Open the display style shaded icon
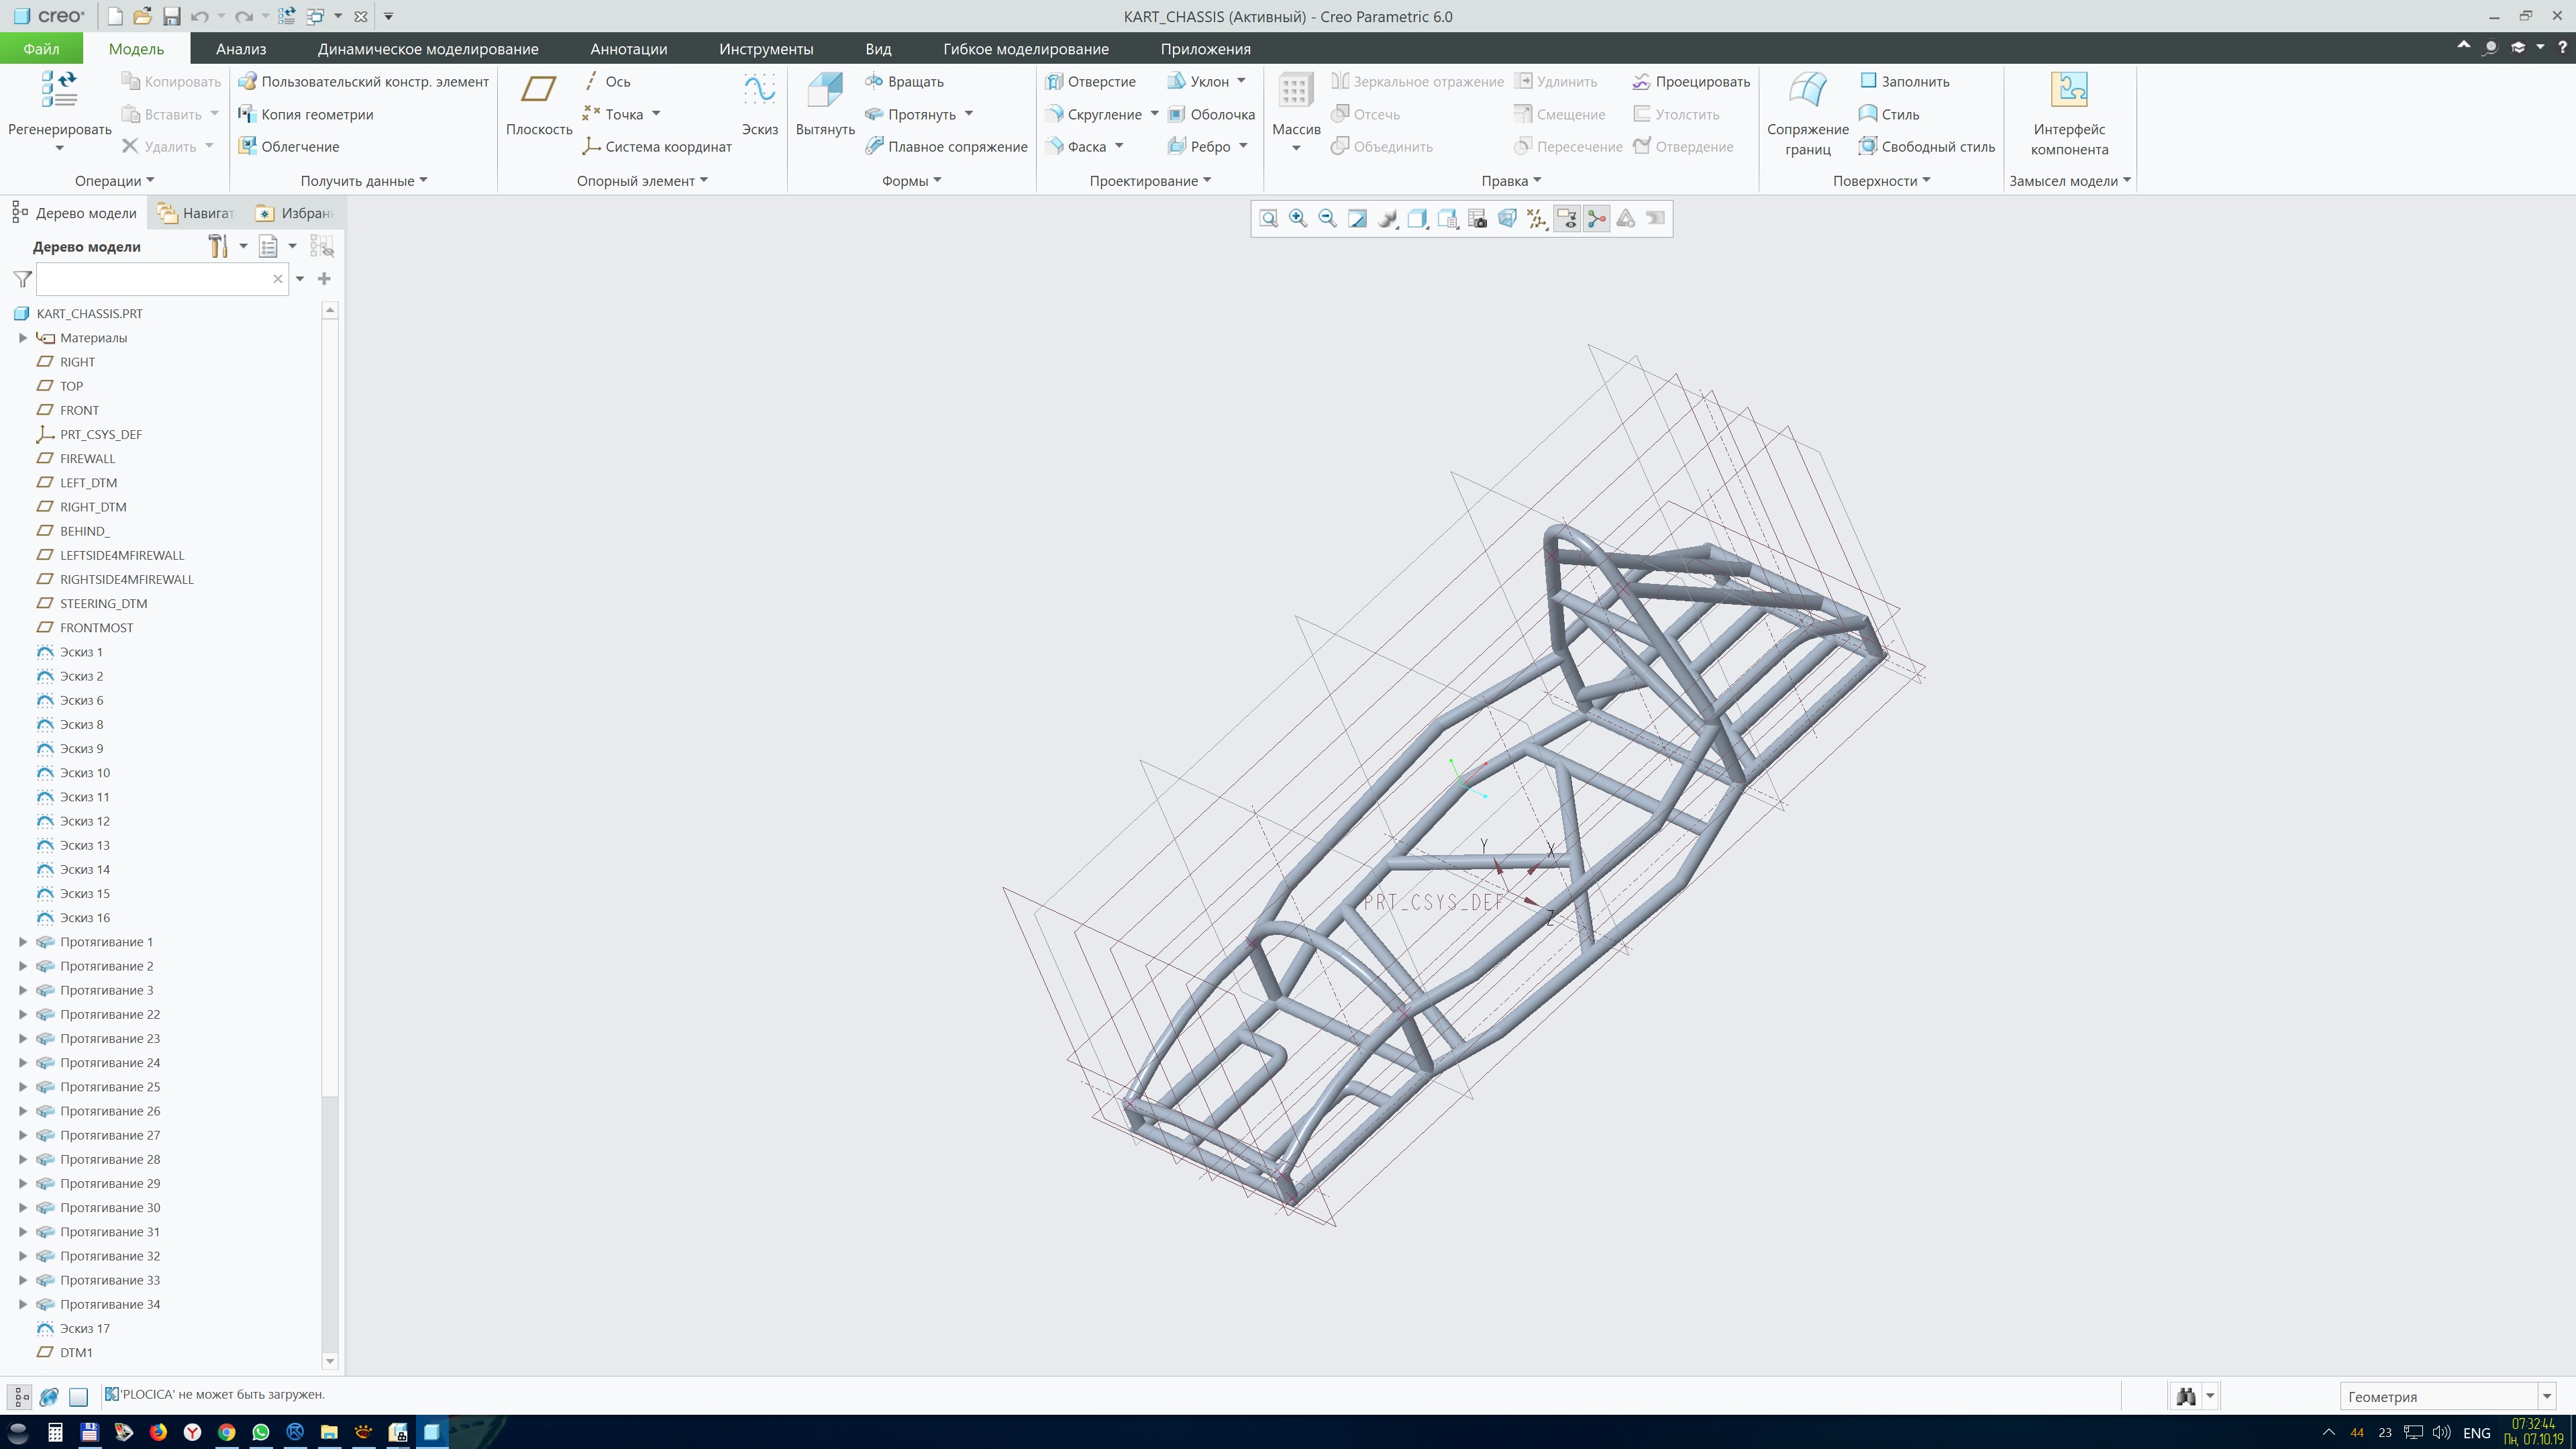 tap(1387, 218)
